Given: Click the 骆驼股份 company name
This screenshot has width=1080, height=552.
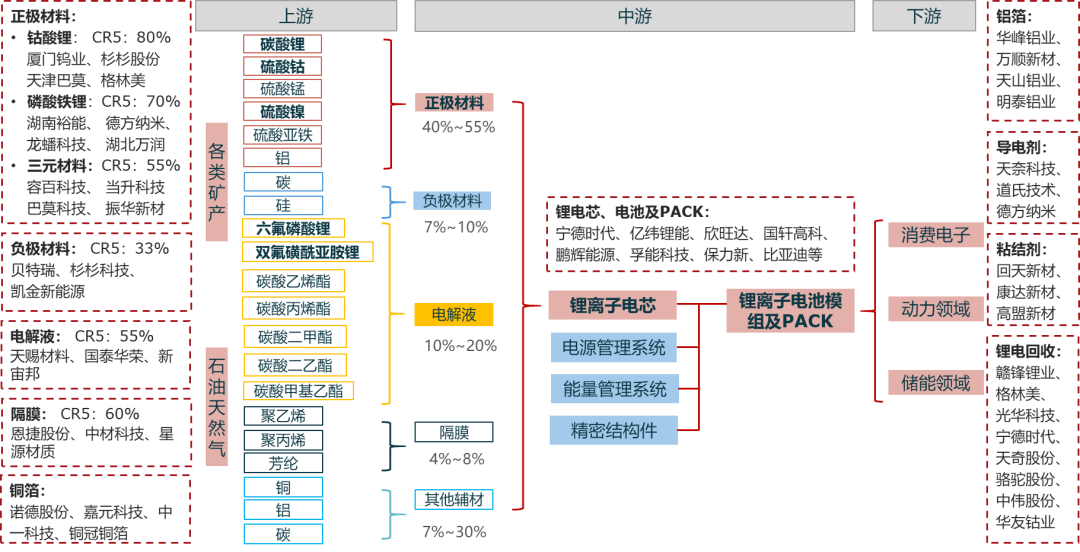Looking at the screenshot, I should [x=1026, y=479].
